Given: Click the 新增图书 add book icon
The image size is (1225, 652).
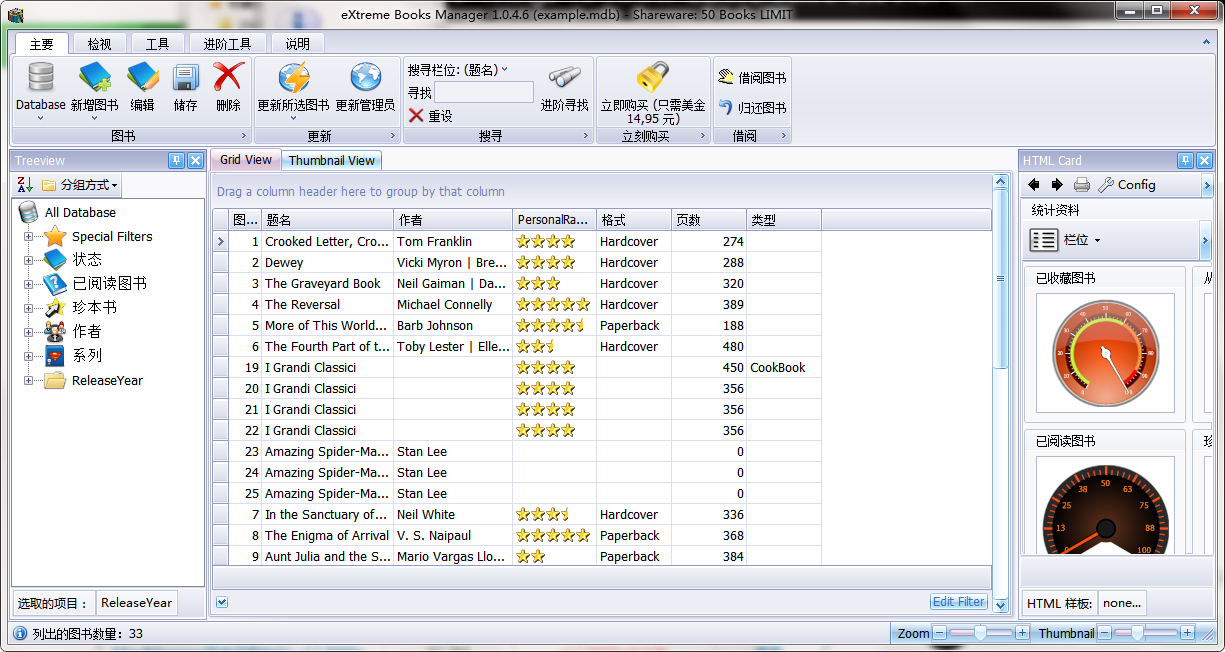Looking at the screenshot, I should 95,78.
